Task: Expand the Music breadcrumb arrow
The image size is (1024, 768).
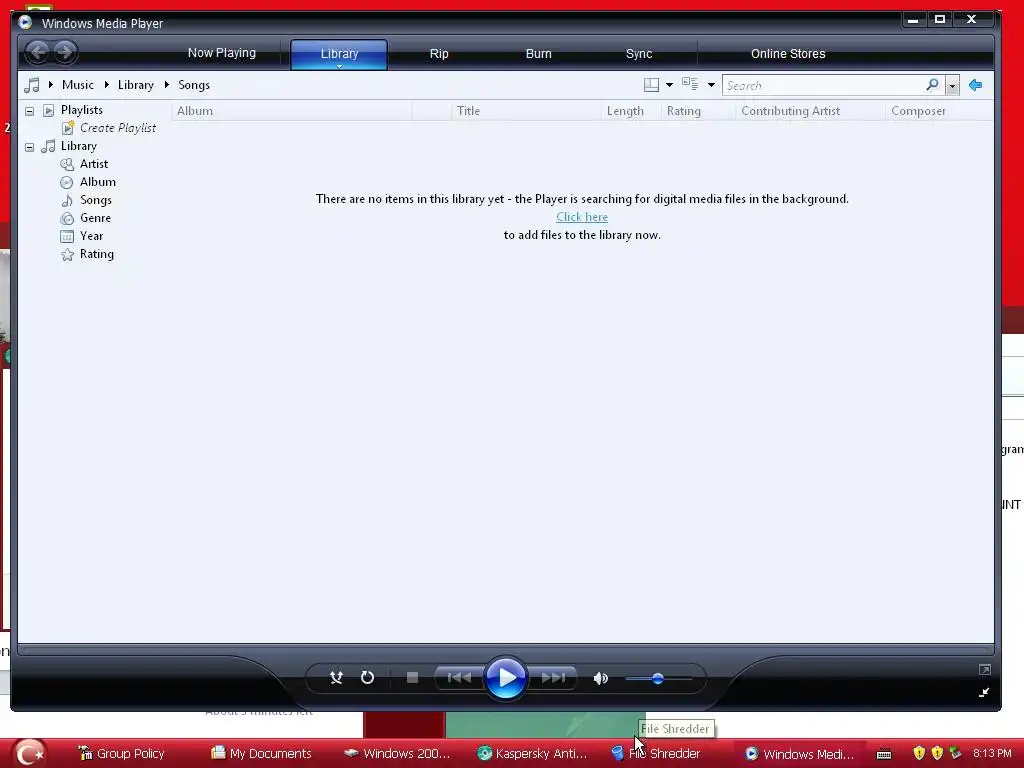Action: [x=51, y=85]
